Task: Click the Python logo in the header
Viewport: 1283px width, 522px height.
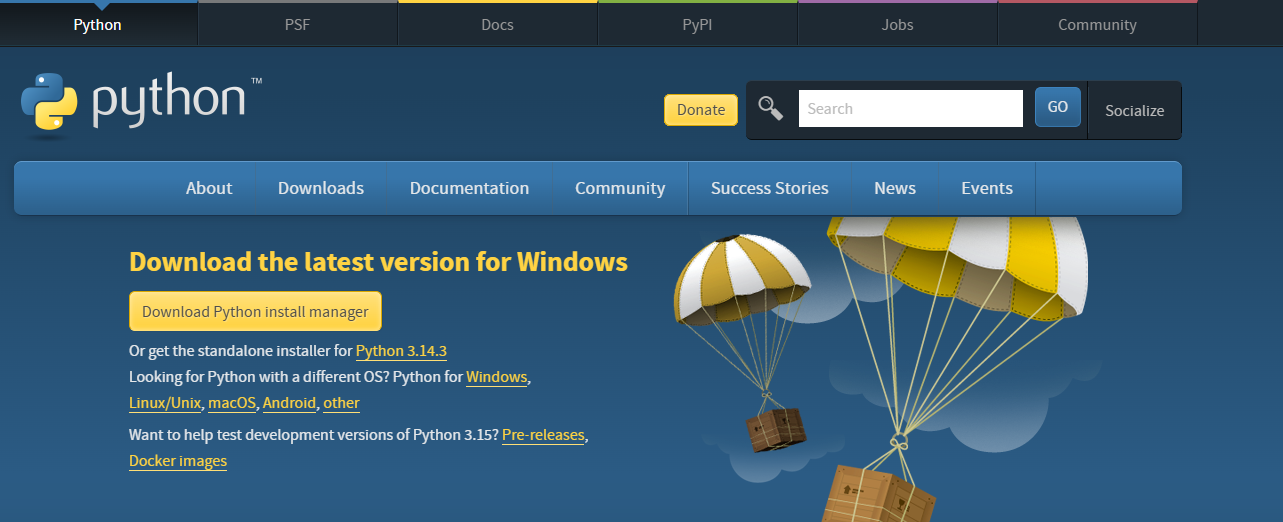Action: (x=140, y=102)
